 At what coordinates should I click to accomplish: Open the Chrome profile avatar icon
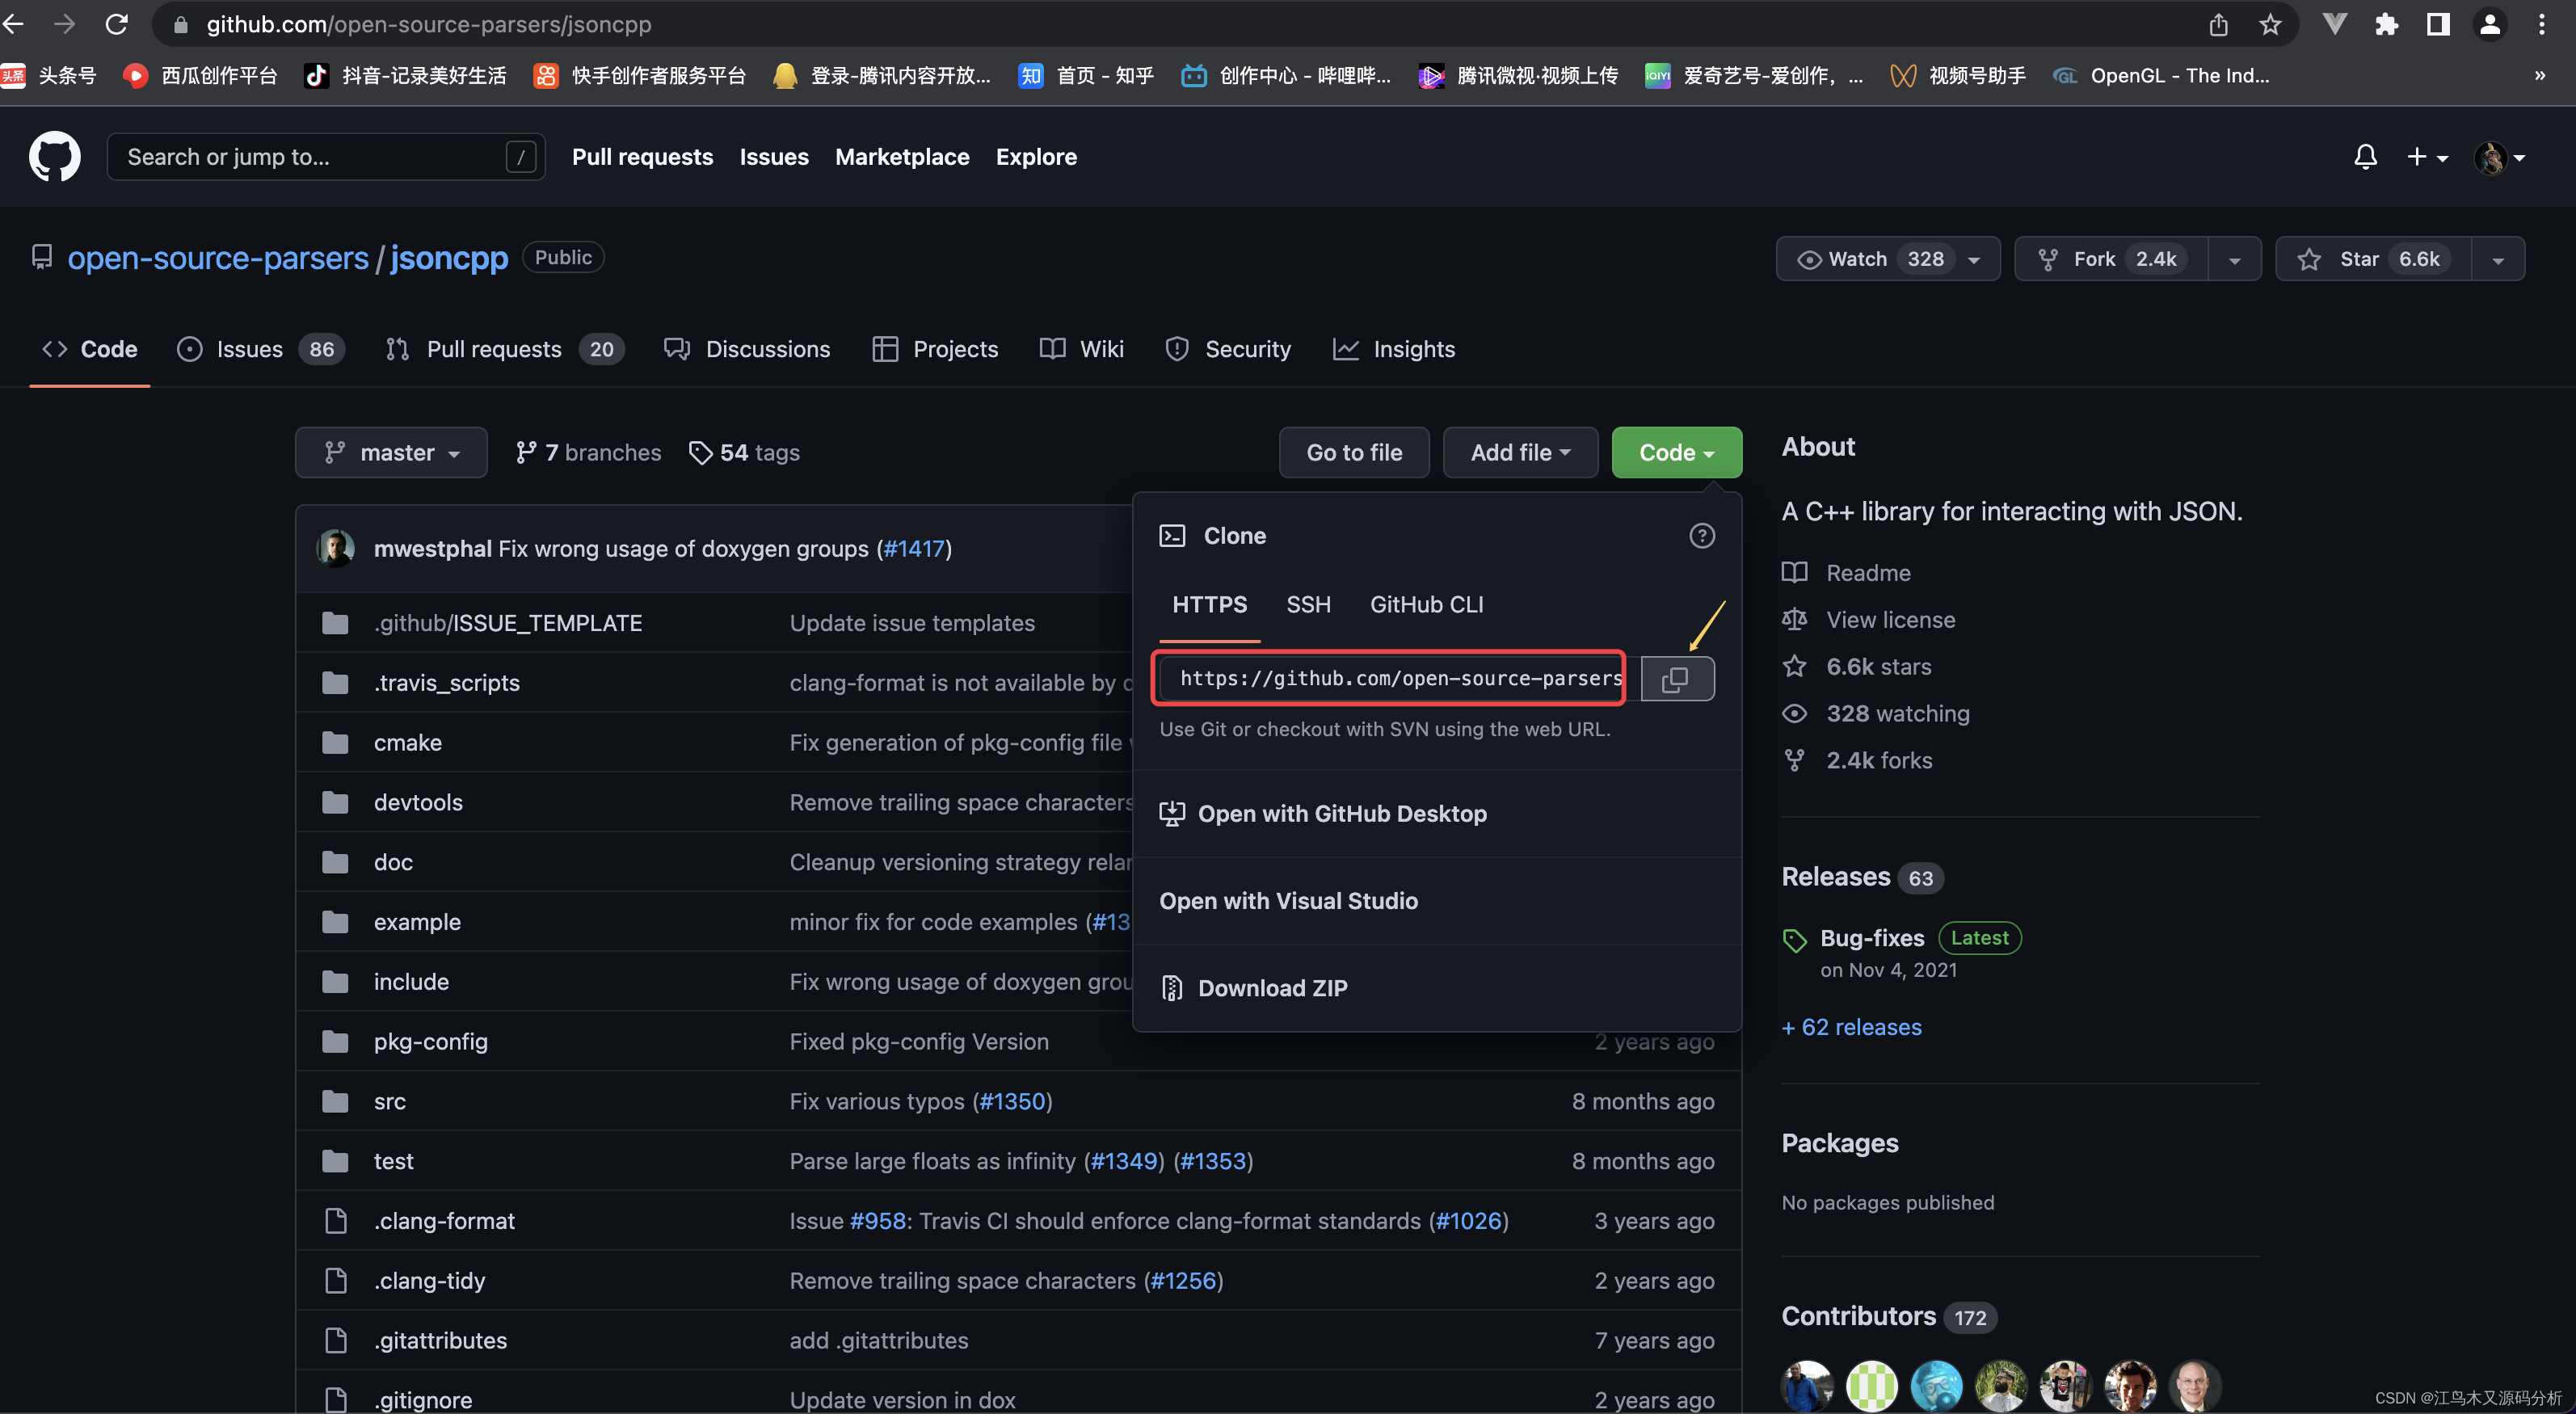click(x=2489, y=24)
